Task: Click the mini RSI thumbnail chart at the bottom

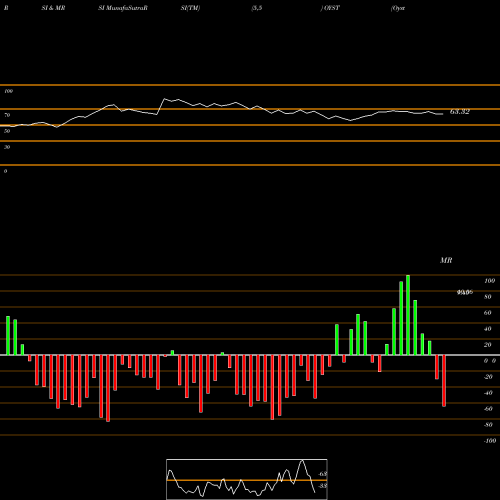Action: (247, 479)
